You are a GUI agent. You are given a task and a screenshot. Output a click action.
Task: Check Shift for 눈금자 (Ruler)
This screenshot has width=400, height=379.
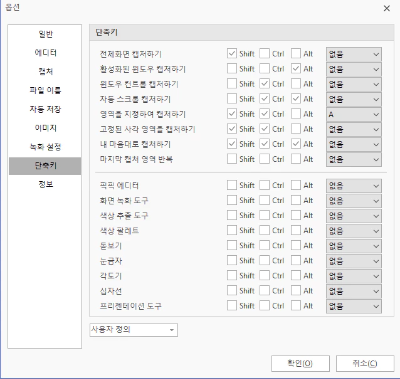[x=232, y=260]
